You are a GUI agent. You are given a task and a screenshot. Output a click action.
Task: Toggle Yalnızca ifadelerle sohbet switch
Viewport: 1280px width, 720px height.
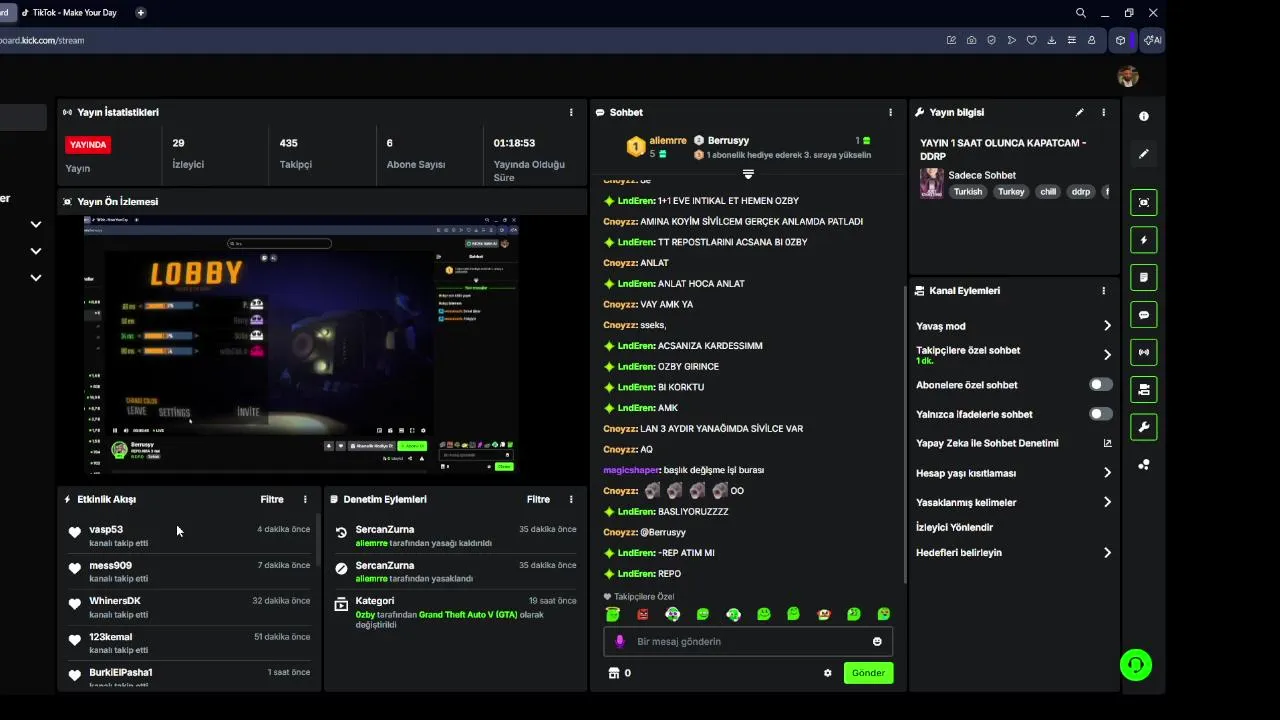pyautogui.click(x=1100, y=414)
